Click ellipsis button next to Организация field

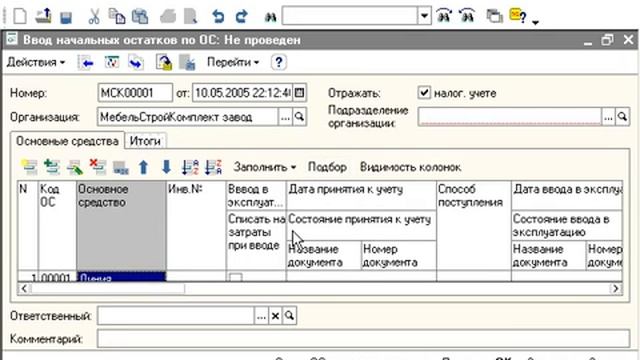(x=285, y=117)
